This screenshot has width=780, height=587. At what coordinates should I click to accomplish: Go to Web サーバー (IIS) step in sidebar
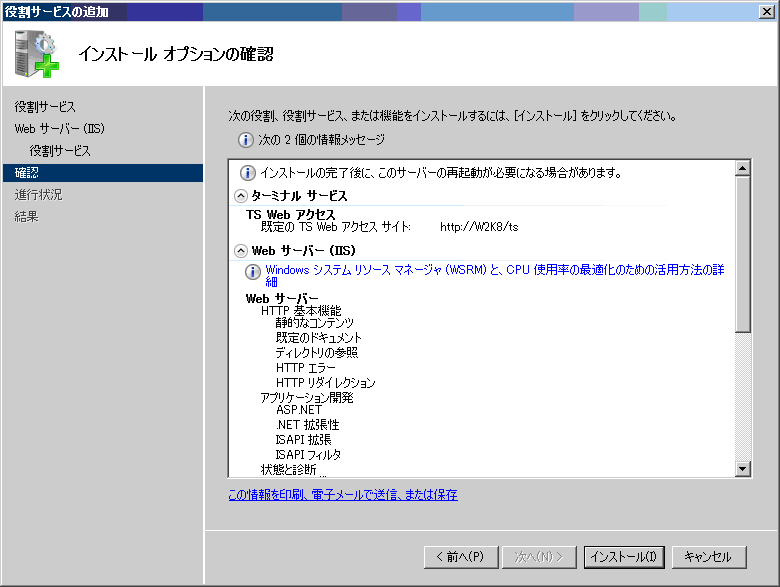[60, 128]
